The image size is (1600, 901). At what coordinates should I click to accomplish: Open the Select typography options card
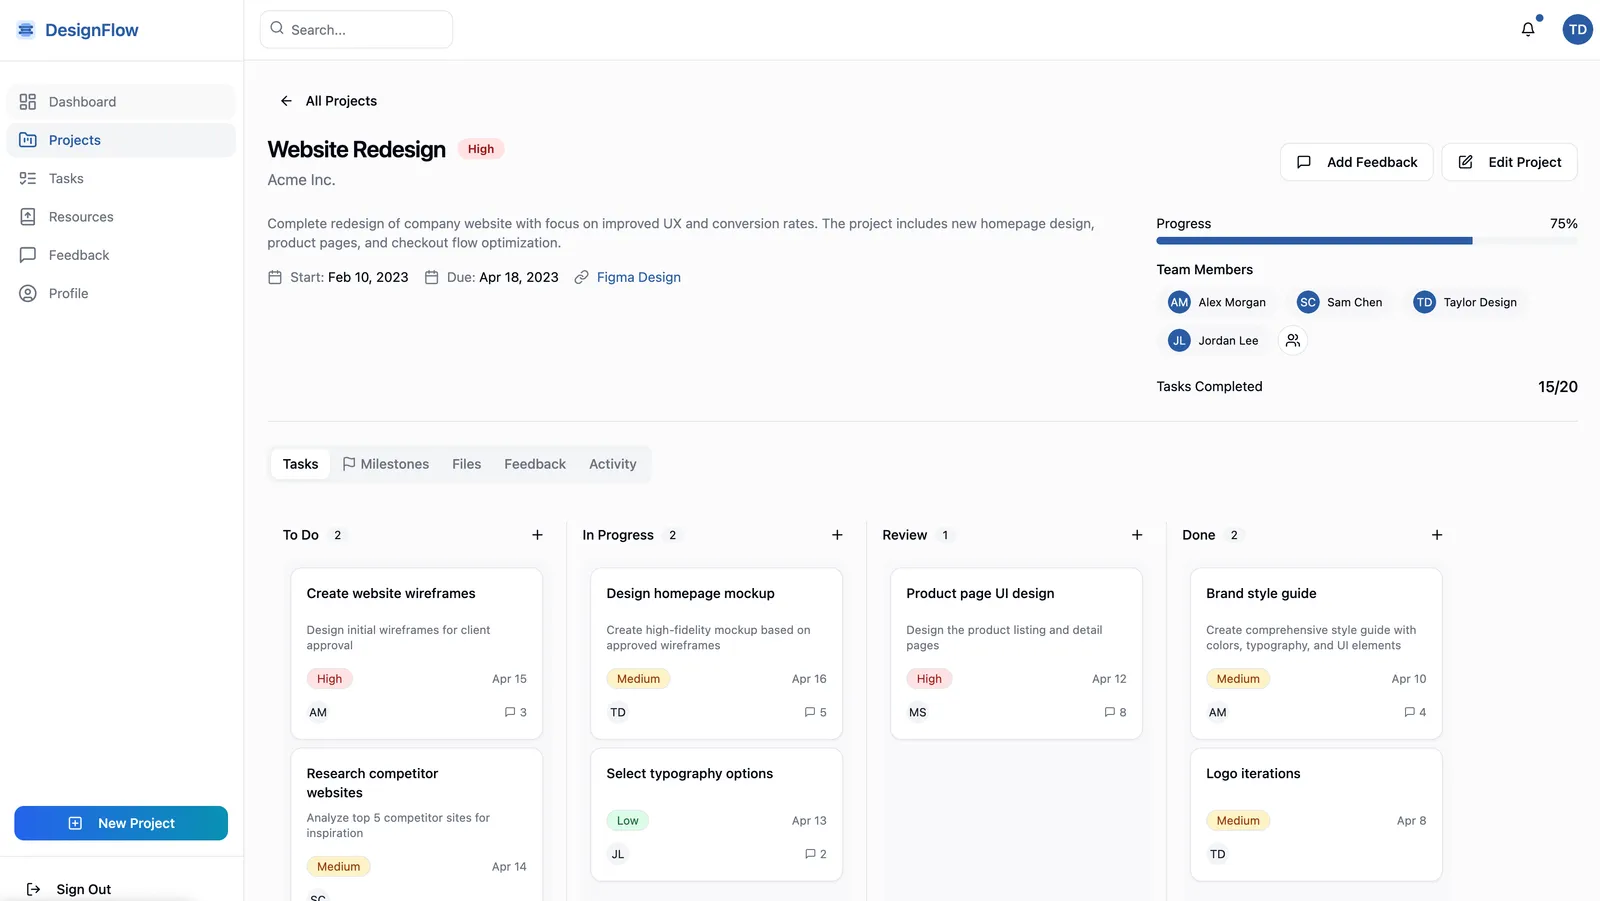coord(717,815)
